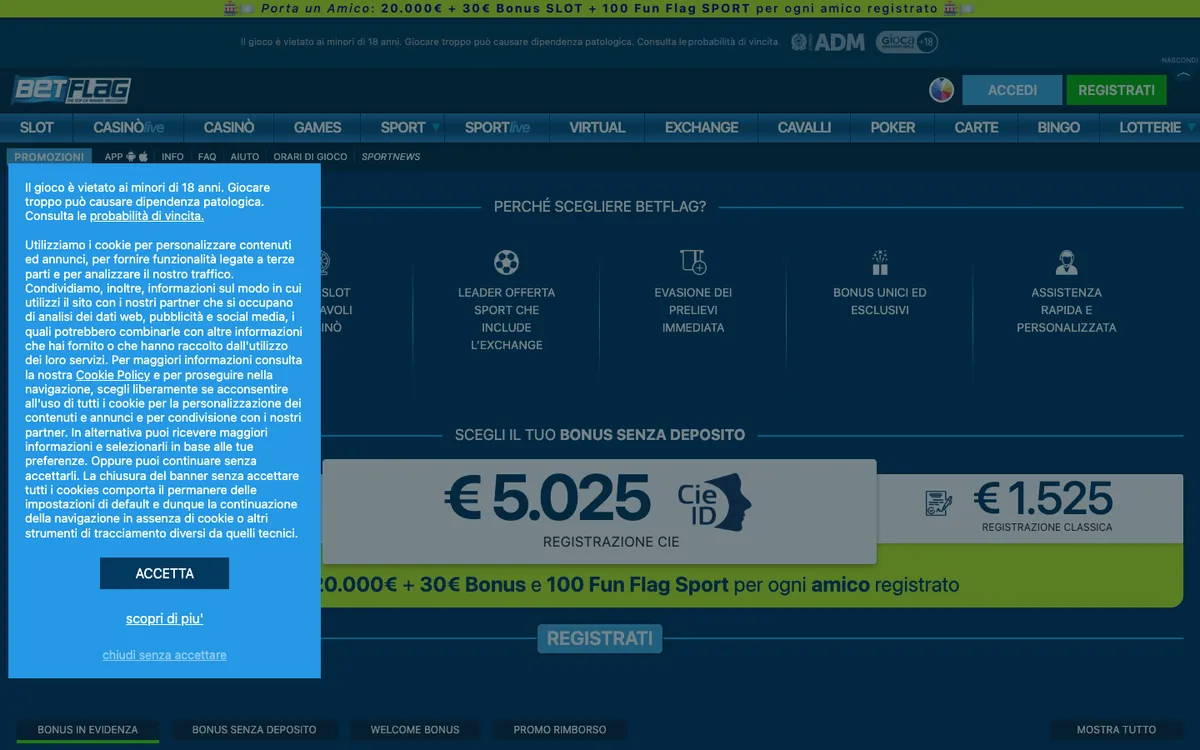Select the BONUS SENZA DEPOSITO tab

pyautogui.click(x=254, y=730)
